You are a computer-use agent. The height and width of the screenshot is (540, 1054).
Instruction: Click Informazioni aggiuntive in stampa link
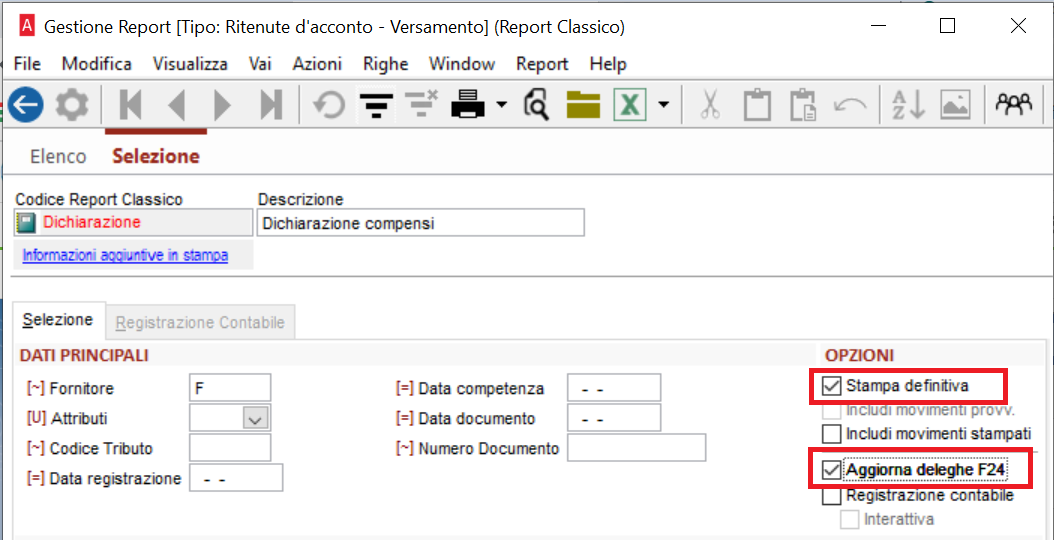[126, 256]
